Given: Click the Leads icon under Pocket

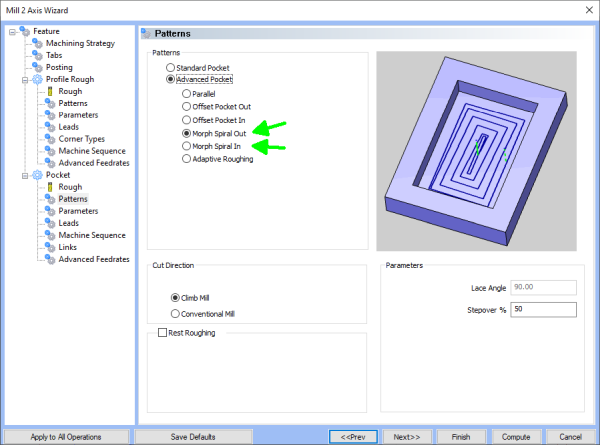Looking at the screenshot, I should pyautogui.click(x=50, y=223).
